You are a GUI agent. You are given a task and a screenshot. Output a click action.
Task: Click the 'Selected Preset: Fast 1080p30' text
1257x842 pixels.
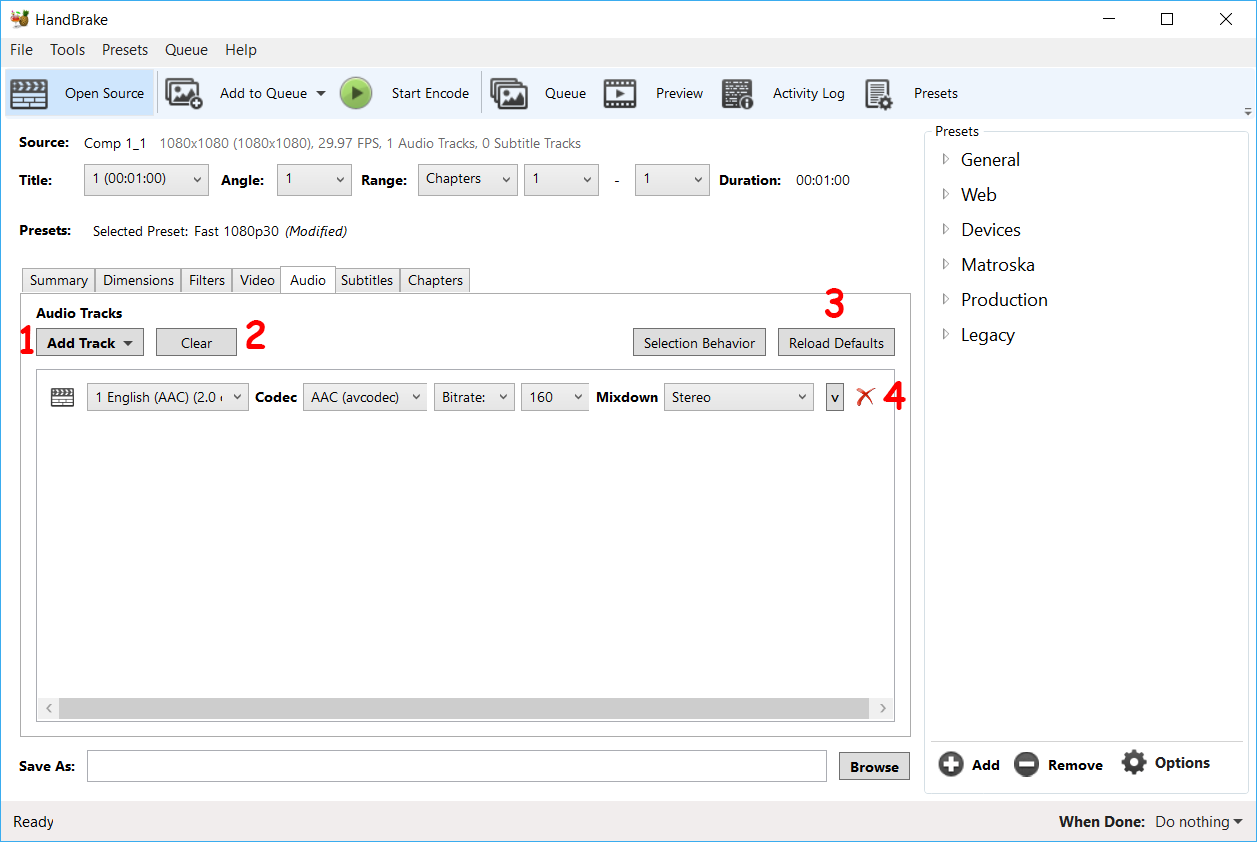pyautogui.click(x=187, y=231)
